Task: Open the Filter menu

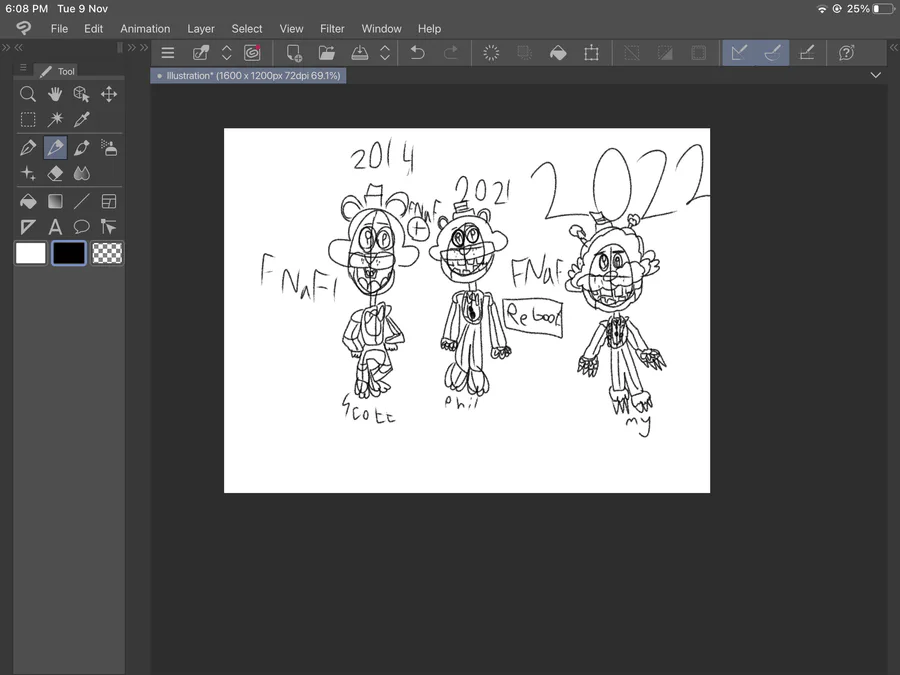Action: (332, 29)
